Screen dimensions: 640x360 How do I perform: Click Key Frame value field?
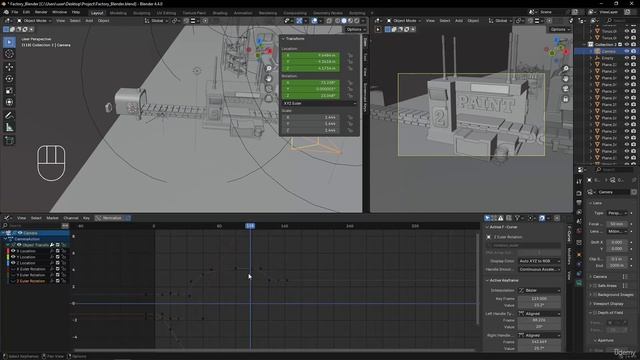click(x=539, y=299)
